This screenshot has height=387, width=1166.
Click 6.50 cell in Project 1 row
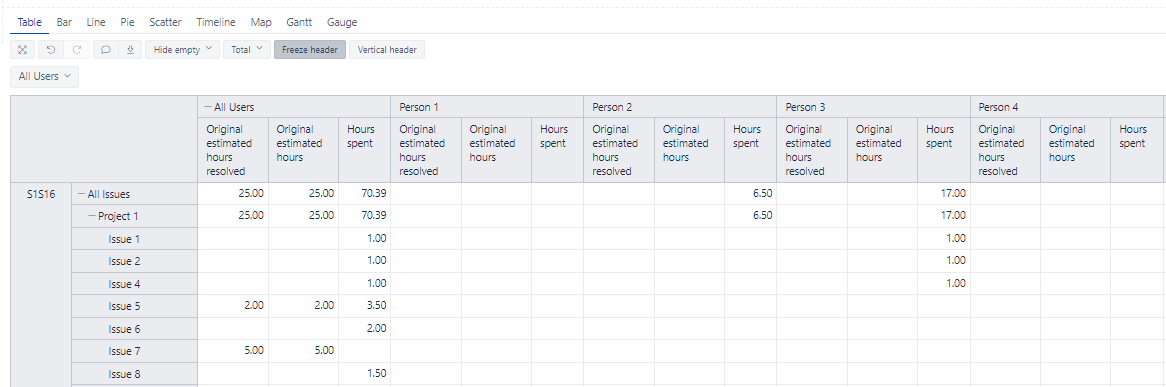(x=750, y=217)
